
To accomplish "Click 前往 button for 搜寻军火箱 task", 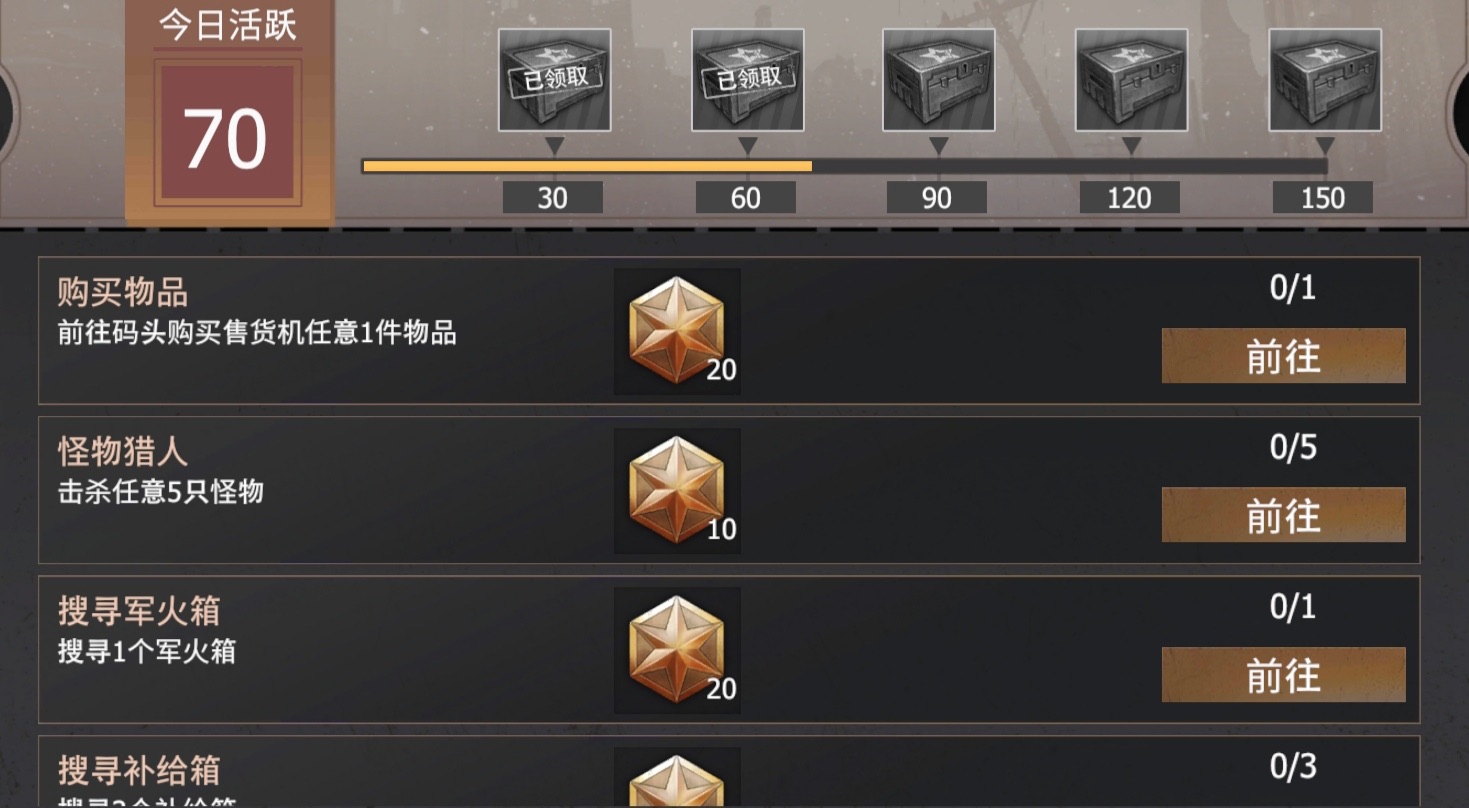I will 1284,675.
